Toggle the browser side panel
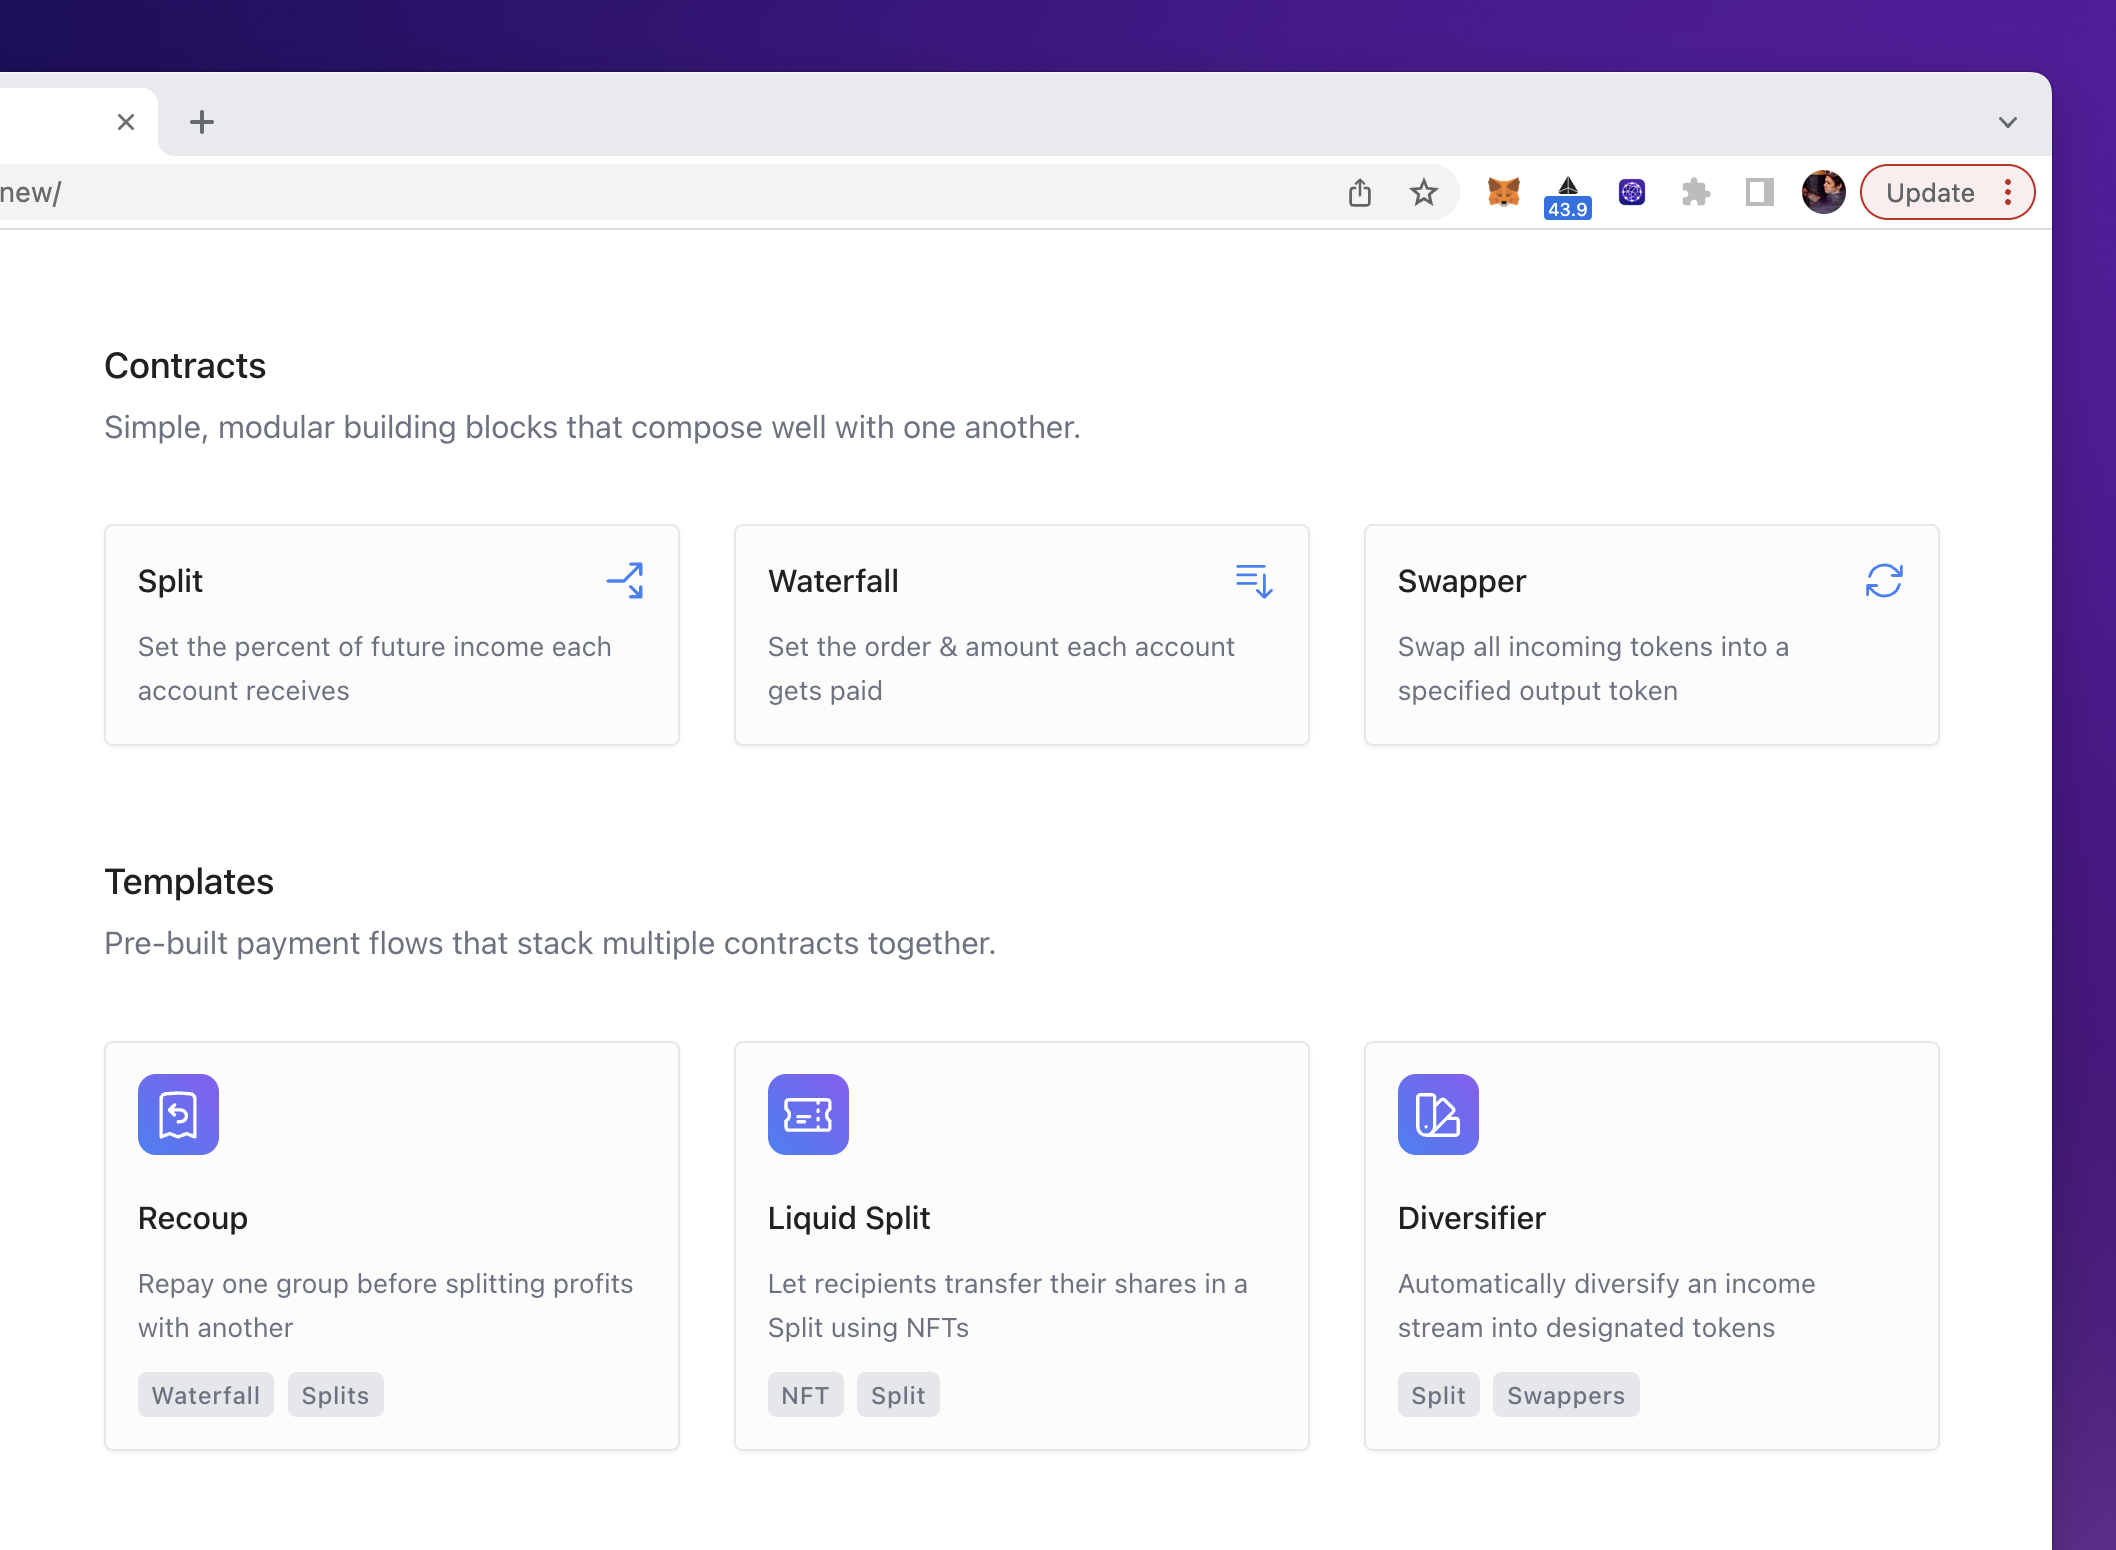 pyautogui.click(x=1760, y=192)
